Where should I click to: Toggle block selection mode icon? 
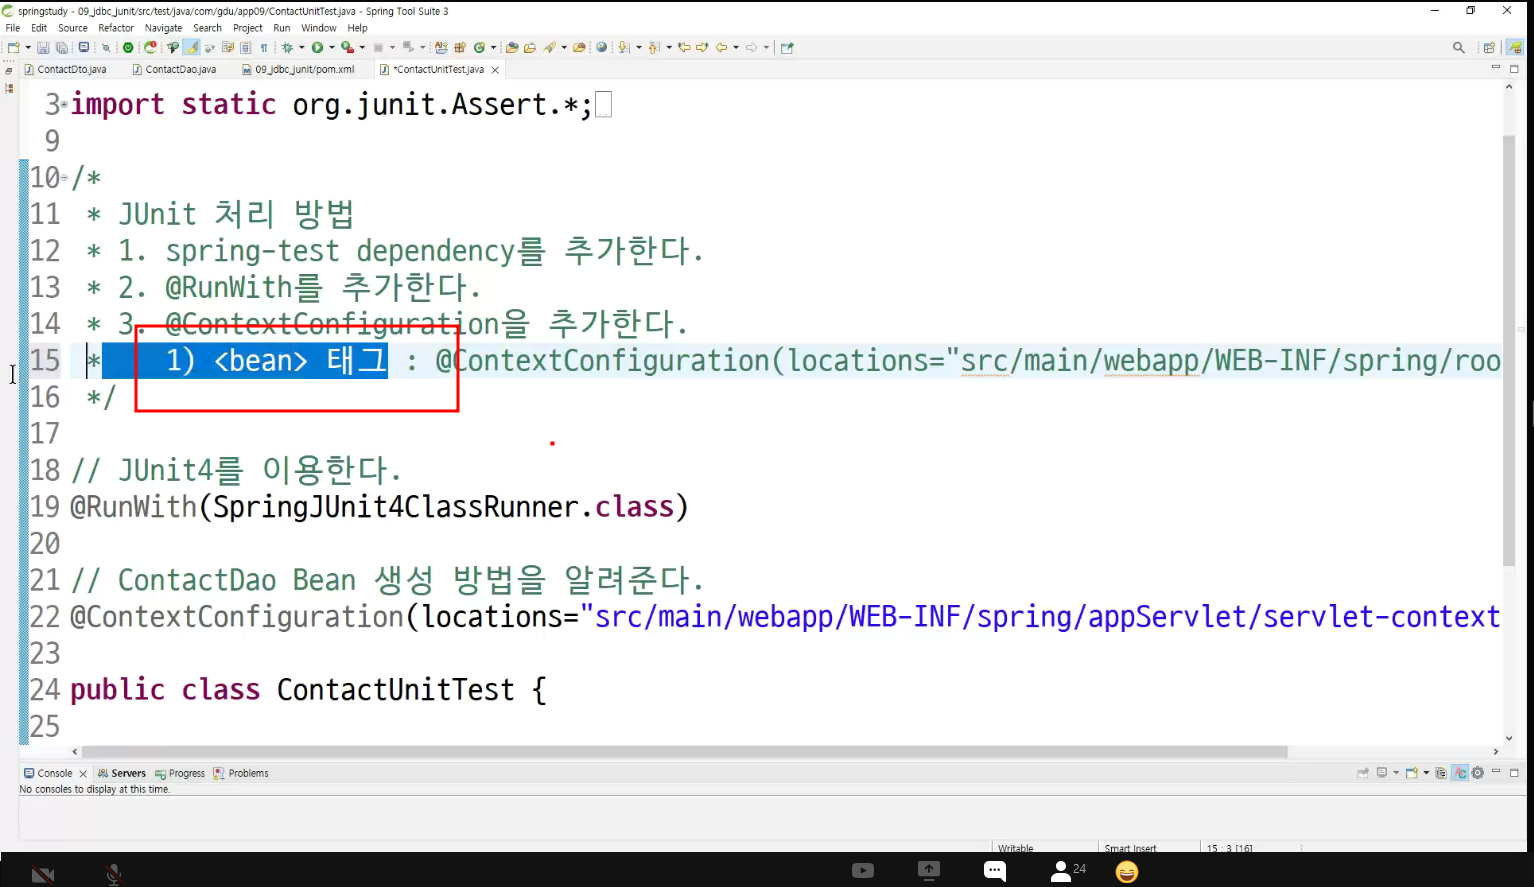point(245,47)
